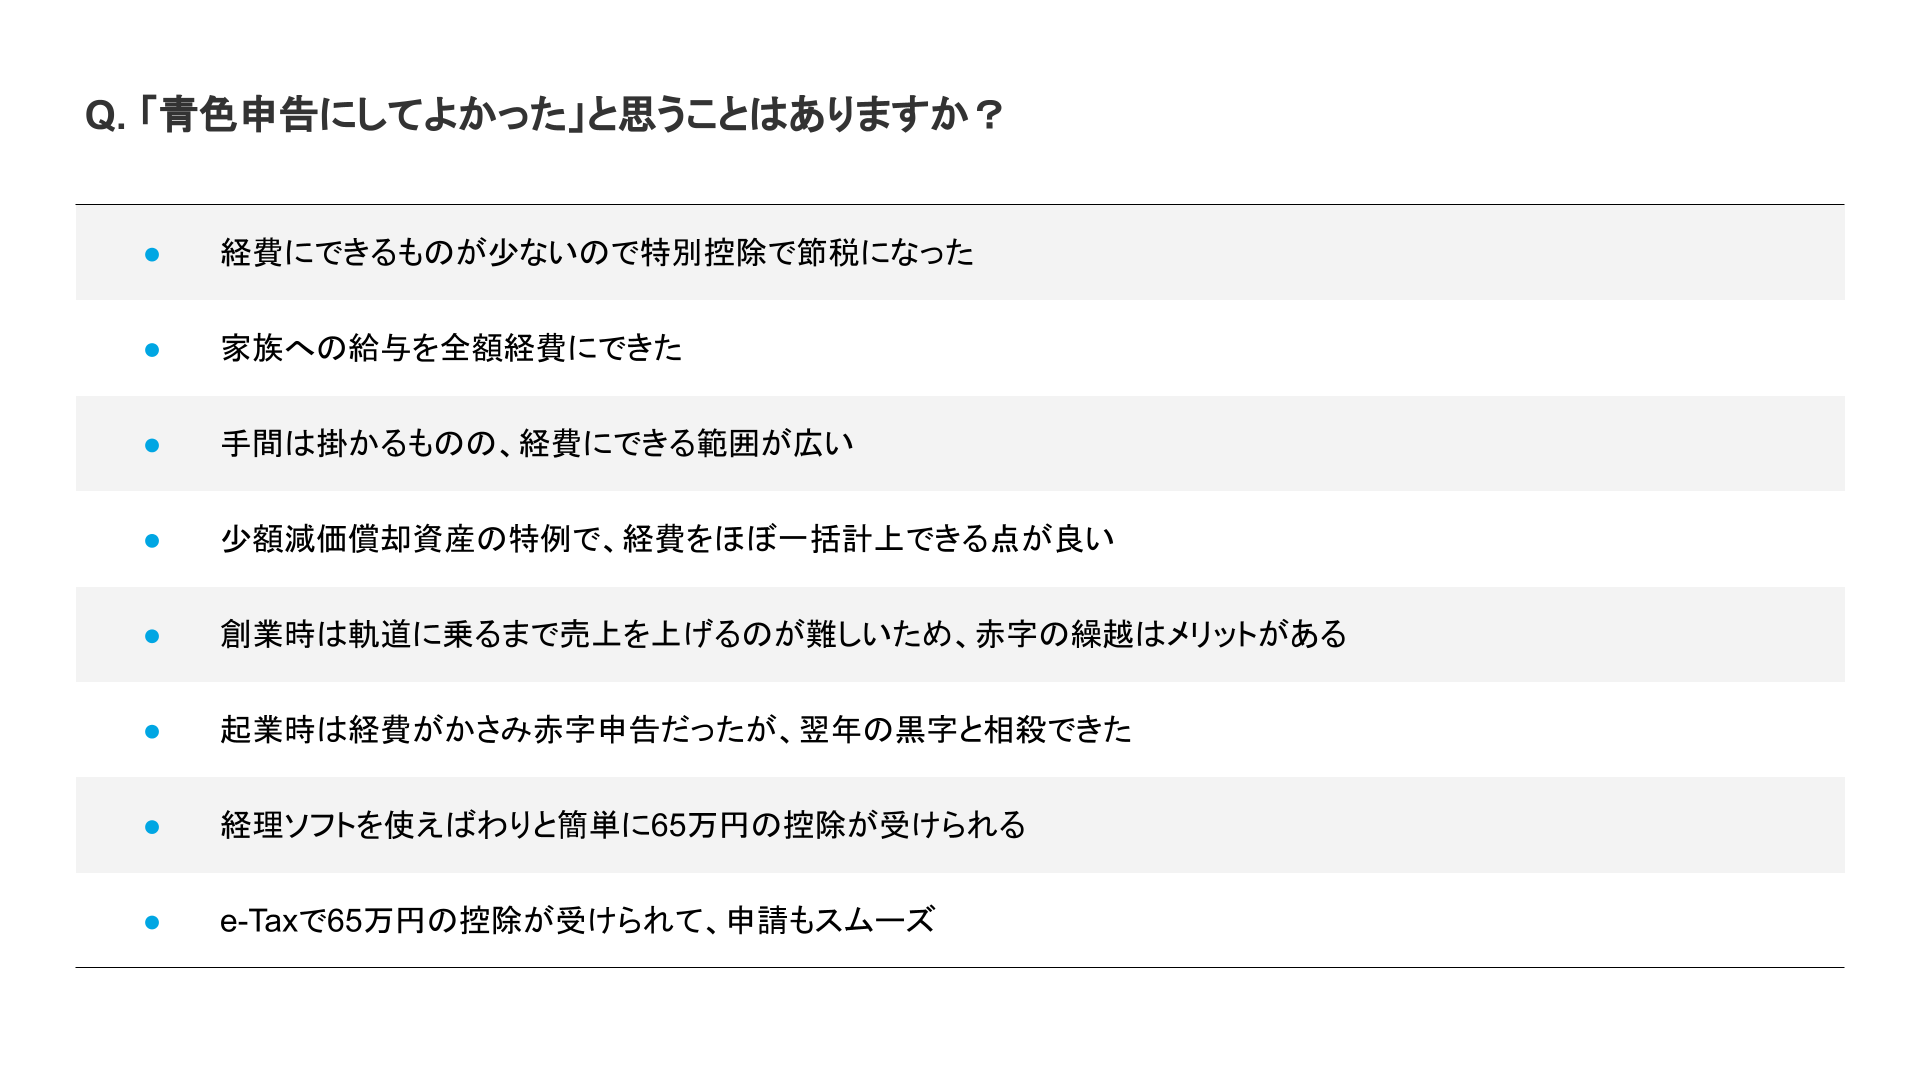Click the top horizontal divider line
Image resolution: width=1920 pixels, height=1080 pixels.
pos(960,204)
